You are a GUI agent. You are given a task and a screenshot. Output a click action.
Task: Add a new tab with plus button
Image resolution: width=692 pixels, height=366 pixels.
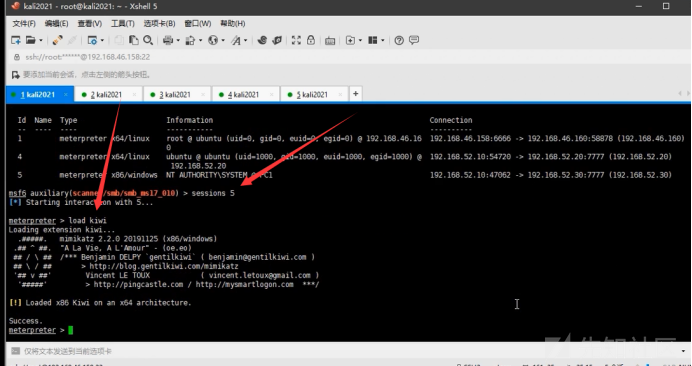pos(356,94)
